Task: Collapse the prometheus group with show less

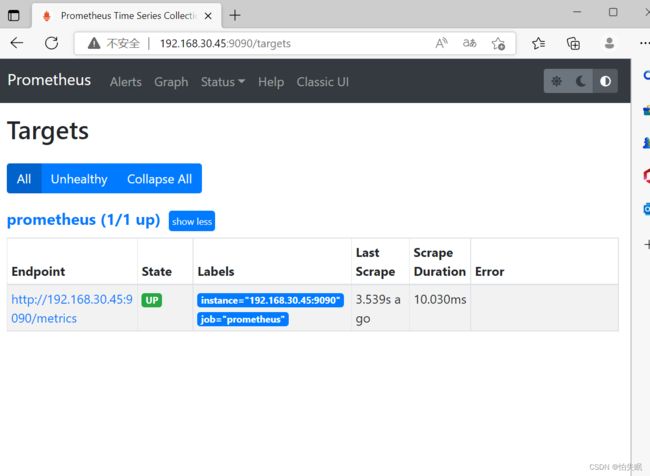Action: click(192, 221)
